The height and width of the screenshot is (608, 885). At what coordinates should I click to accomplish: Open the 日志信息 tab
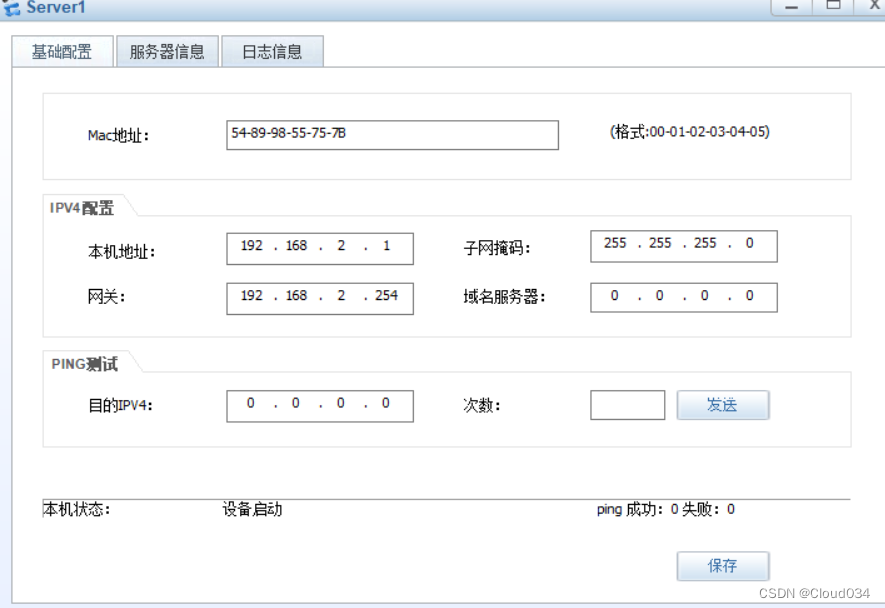272,52
